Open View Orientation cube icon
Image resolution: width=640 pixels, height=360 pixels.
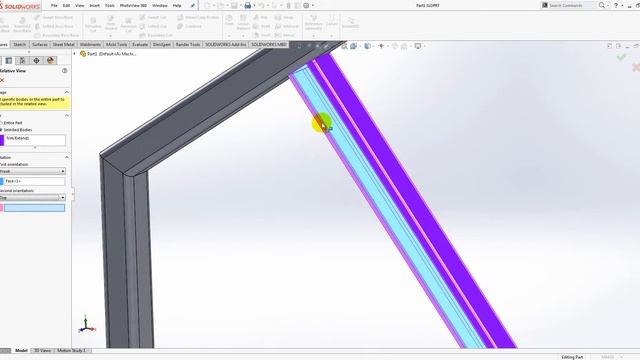coord(353,46)
